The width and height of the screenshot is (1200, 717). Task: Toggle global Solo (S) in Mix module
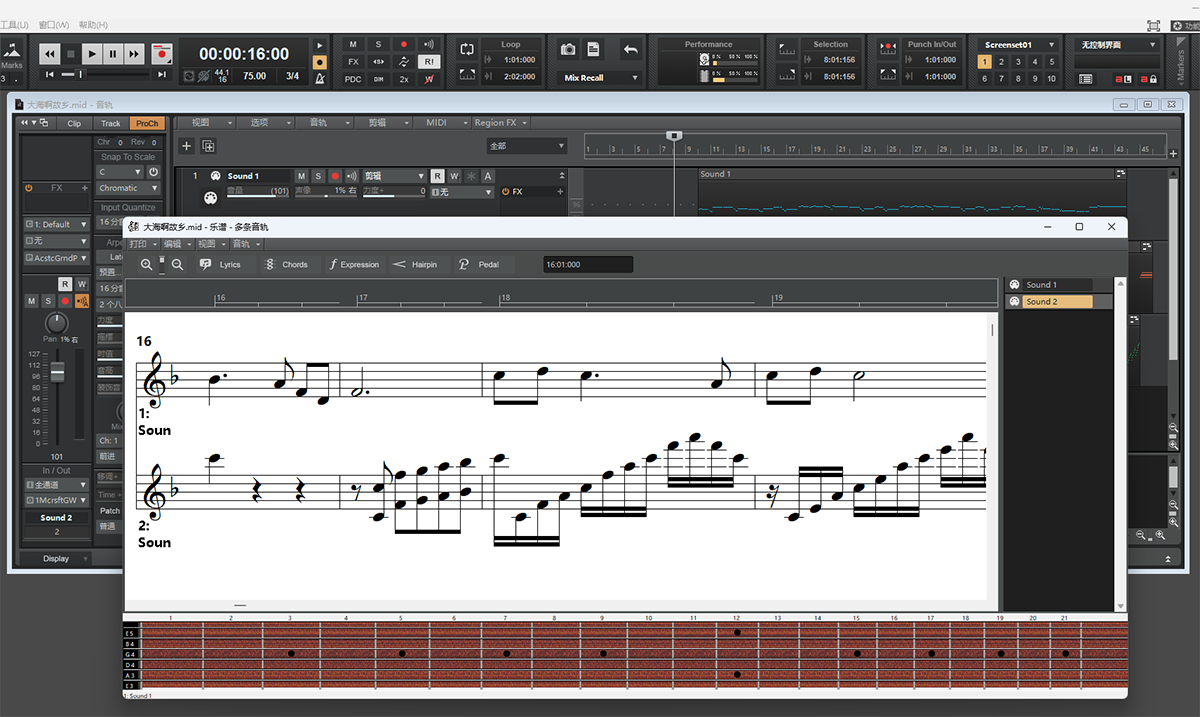(378, 44)
